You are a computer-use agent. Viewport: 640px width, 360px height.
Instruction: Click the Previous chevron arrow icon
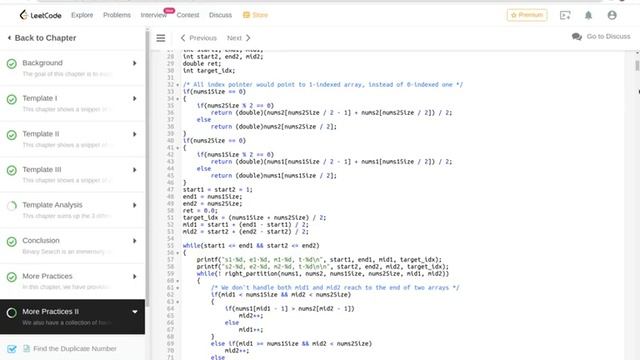pos(183,38)
